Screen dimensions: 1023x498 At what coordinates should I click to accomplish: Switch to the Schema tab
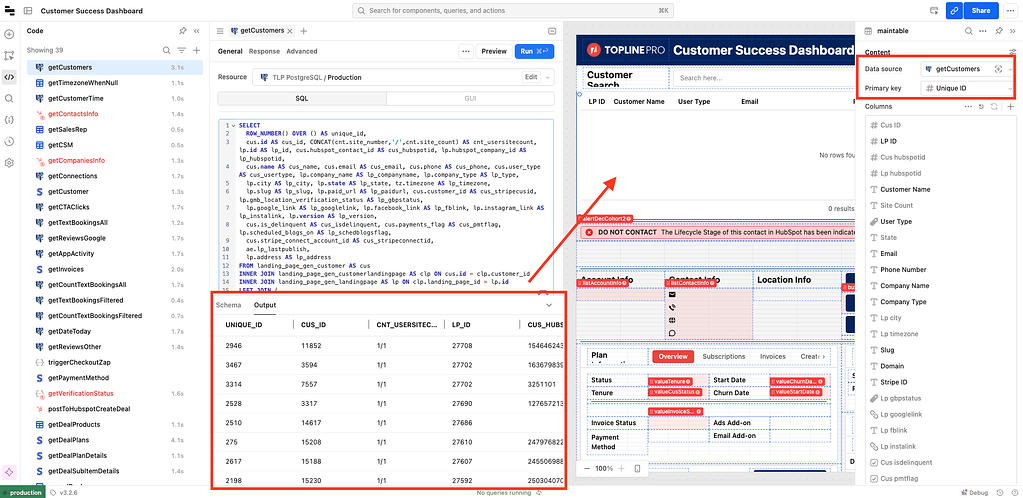[229, 304]
